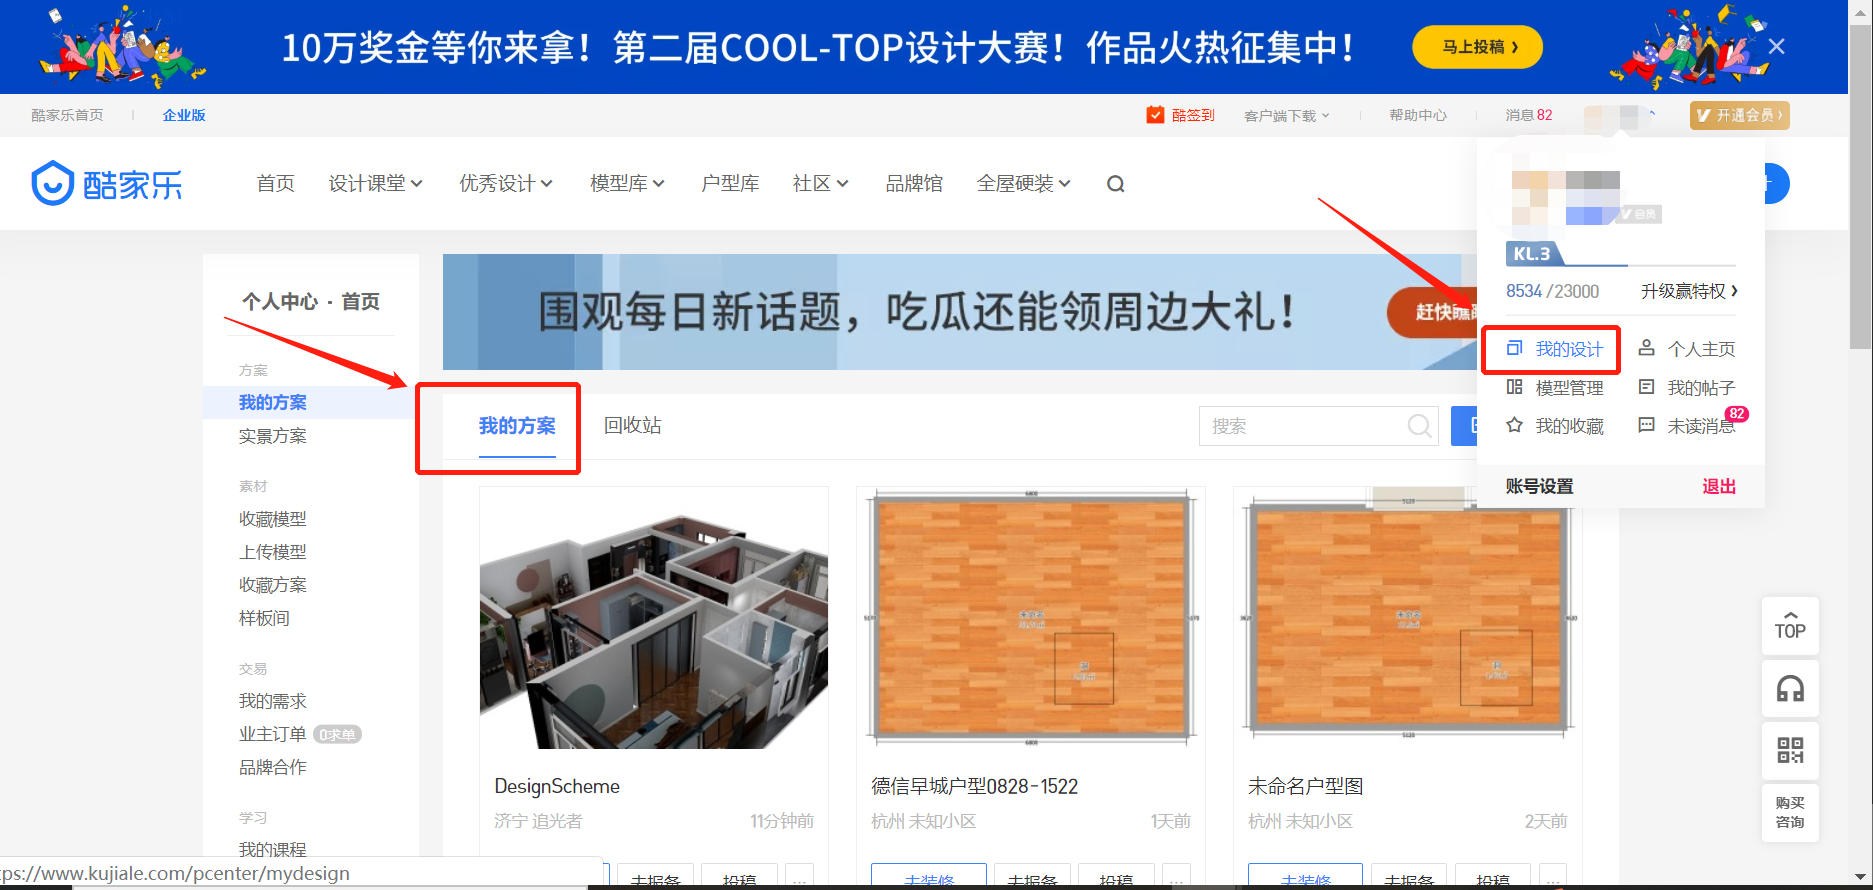Viewport: 1873px width, 890px height.
Task: Open 我的设计 in account popup
Action: [x=1555, y=349]
